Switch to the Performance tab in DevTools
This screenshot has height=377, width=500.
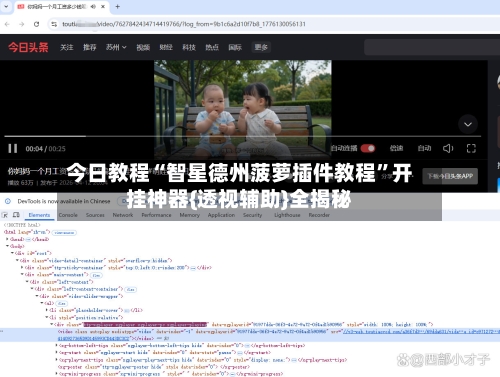click(x=156, y=215)
